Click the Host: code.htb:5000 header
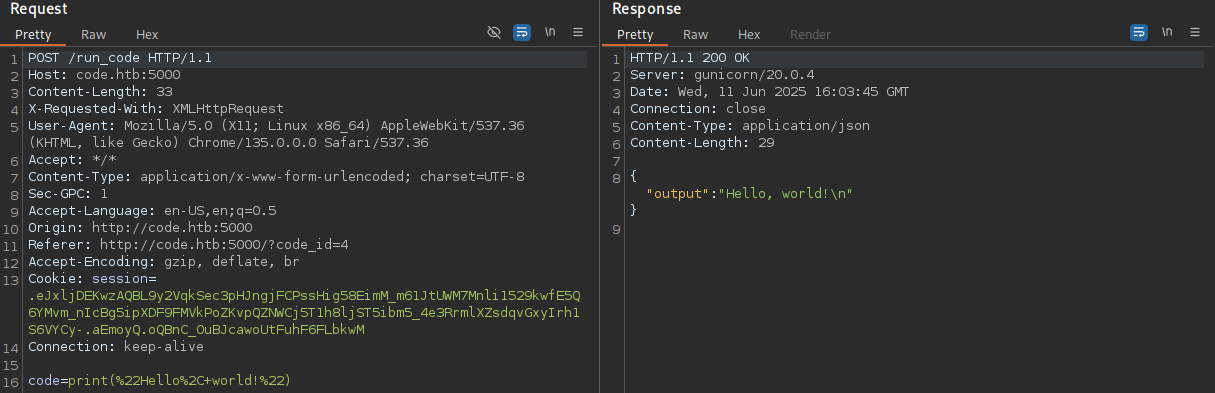1215x393 pixels. tap(104, 75)
